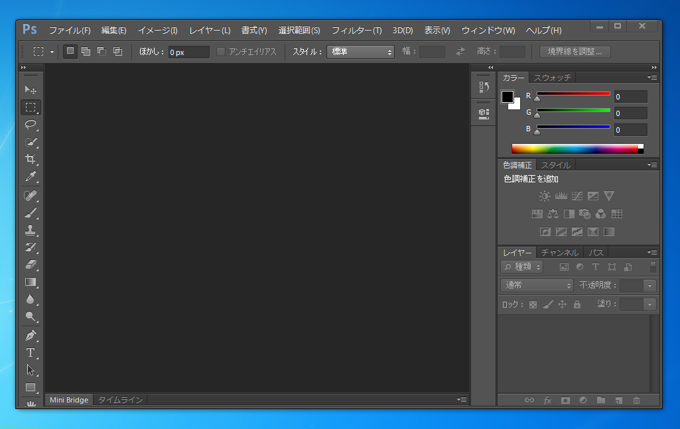The width and height of the screenshot is (680, 429).
Task: Open the tool preset picker arrow
Action: [x=52, y=52]
